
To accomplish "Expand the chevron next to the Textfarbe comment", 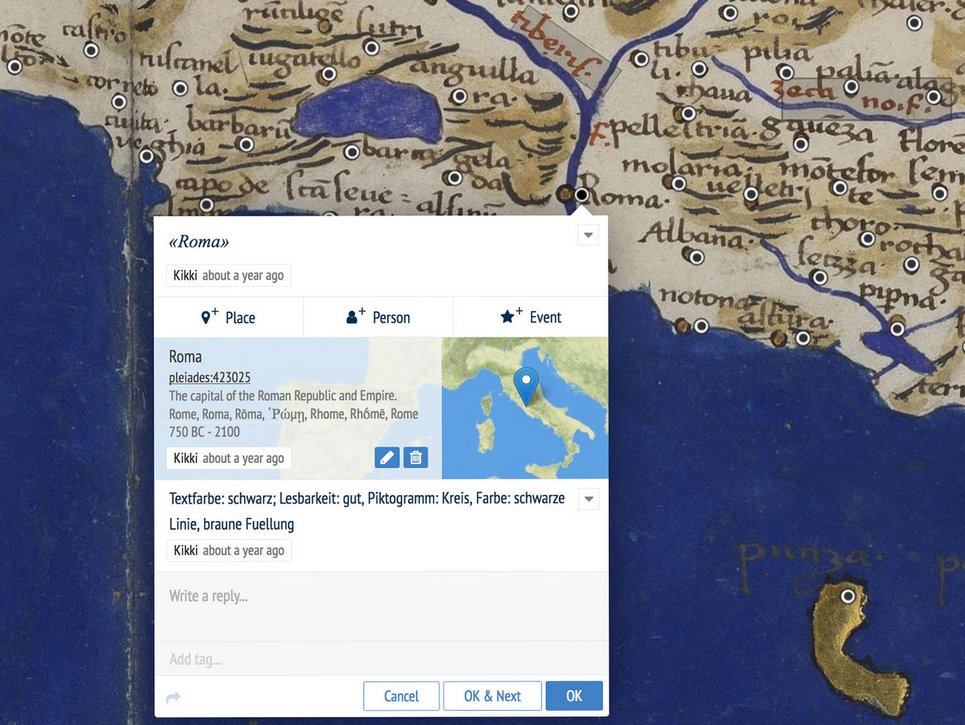I will click(x=588, y=498).
